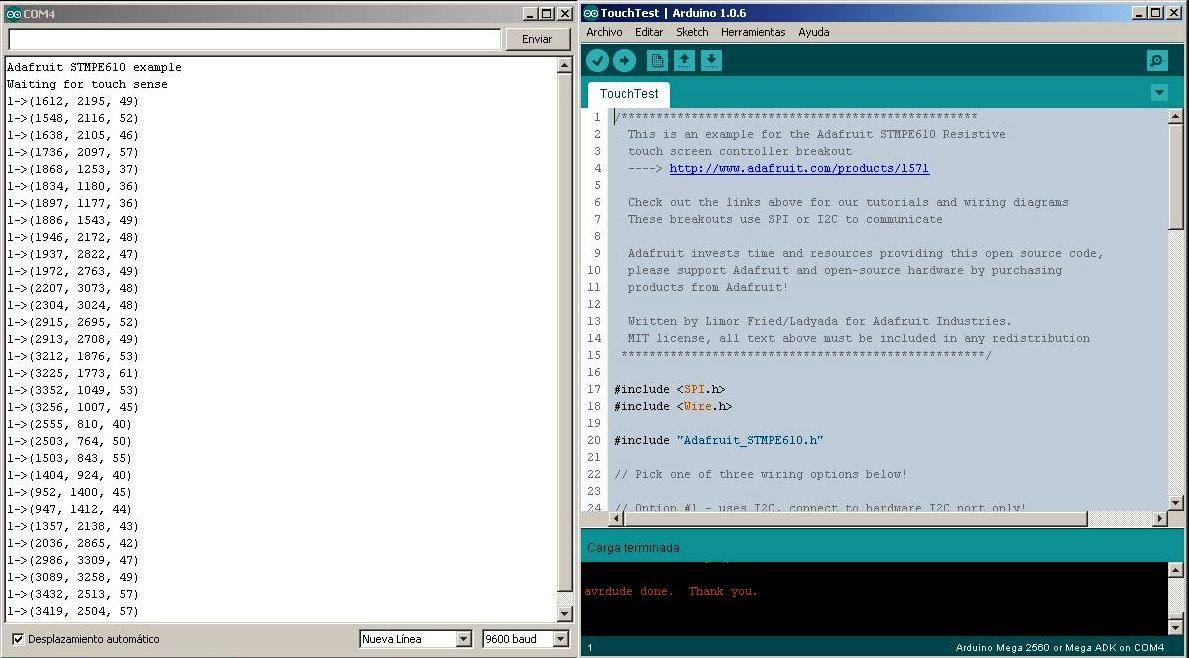Click 'These breakouts use SPI or I2C' comment

click(785, 219)
